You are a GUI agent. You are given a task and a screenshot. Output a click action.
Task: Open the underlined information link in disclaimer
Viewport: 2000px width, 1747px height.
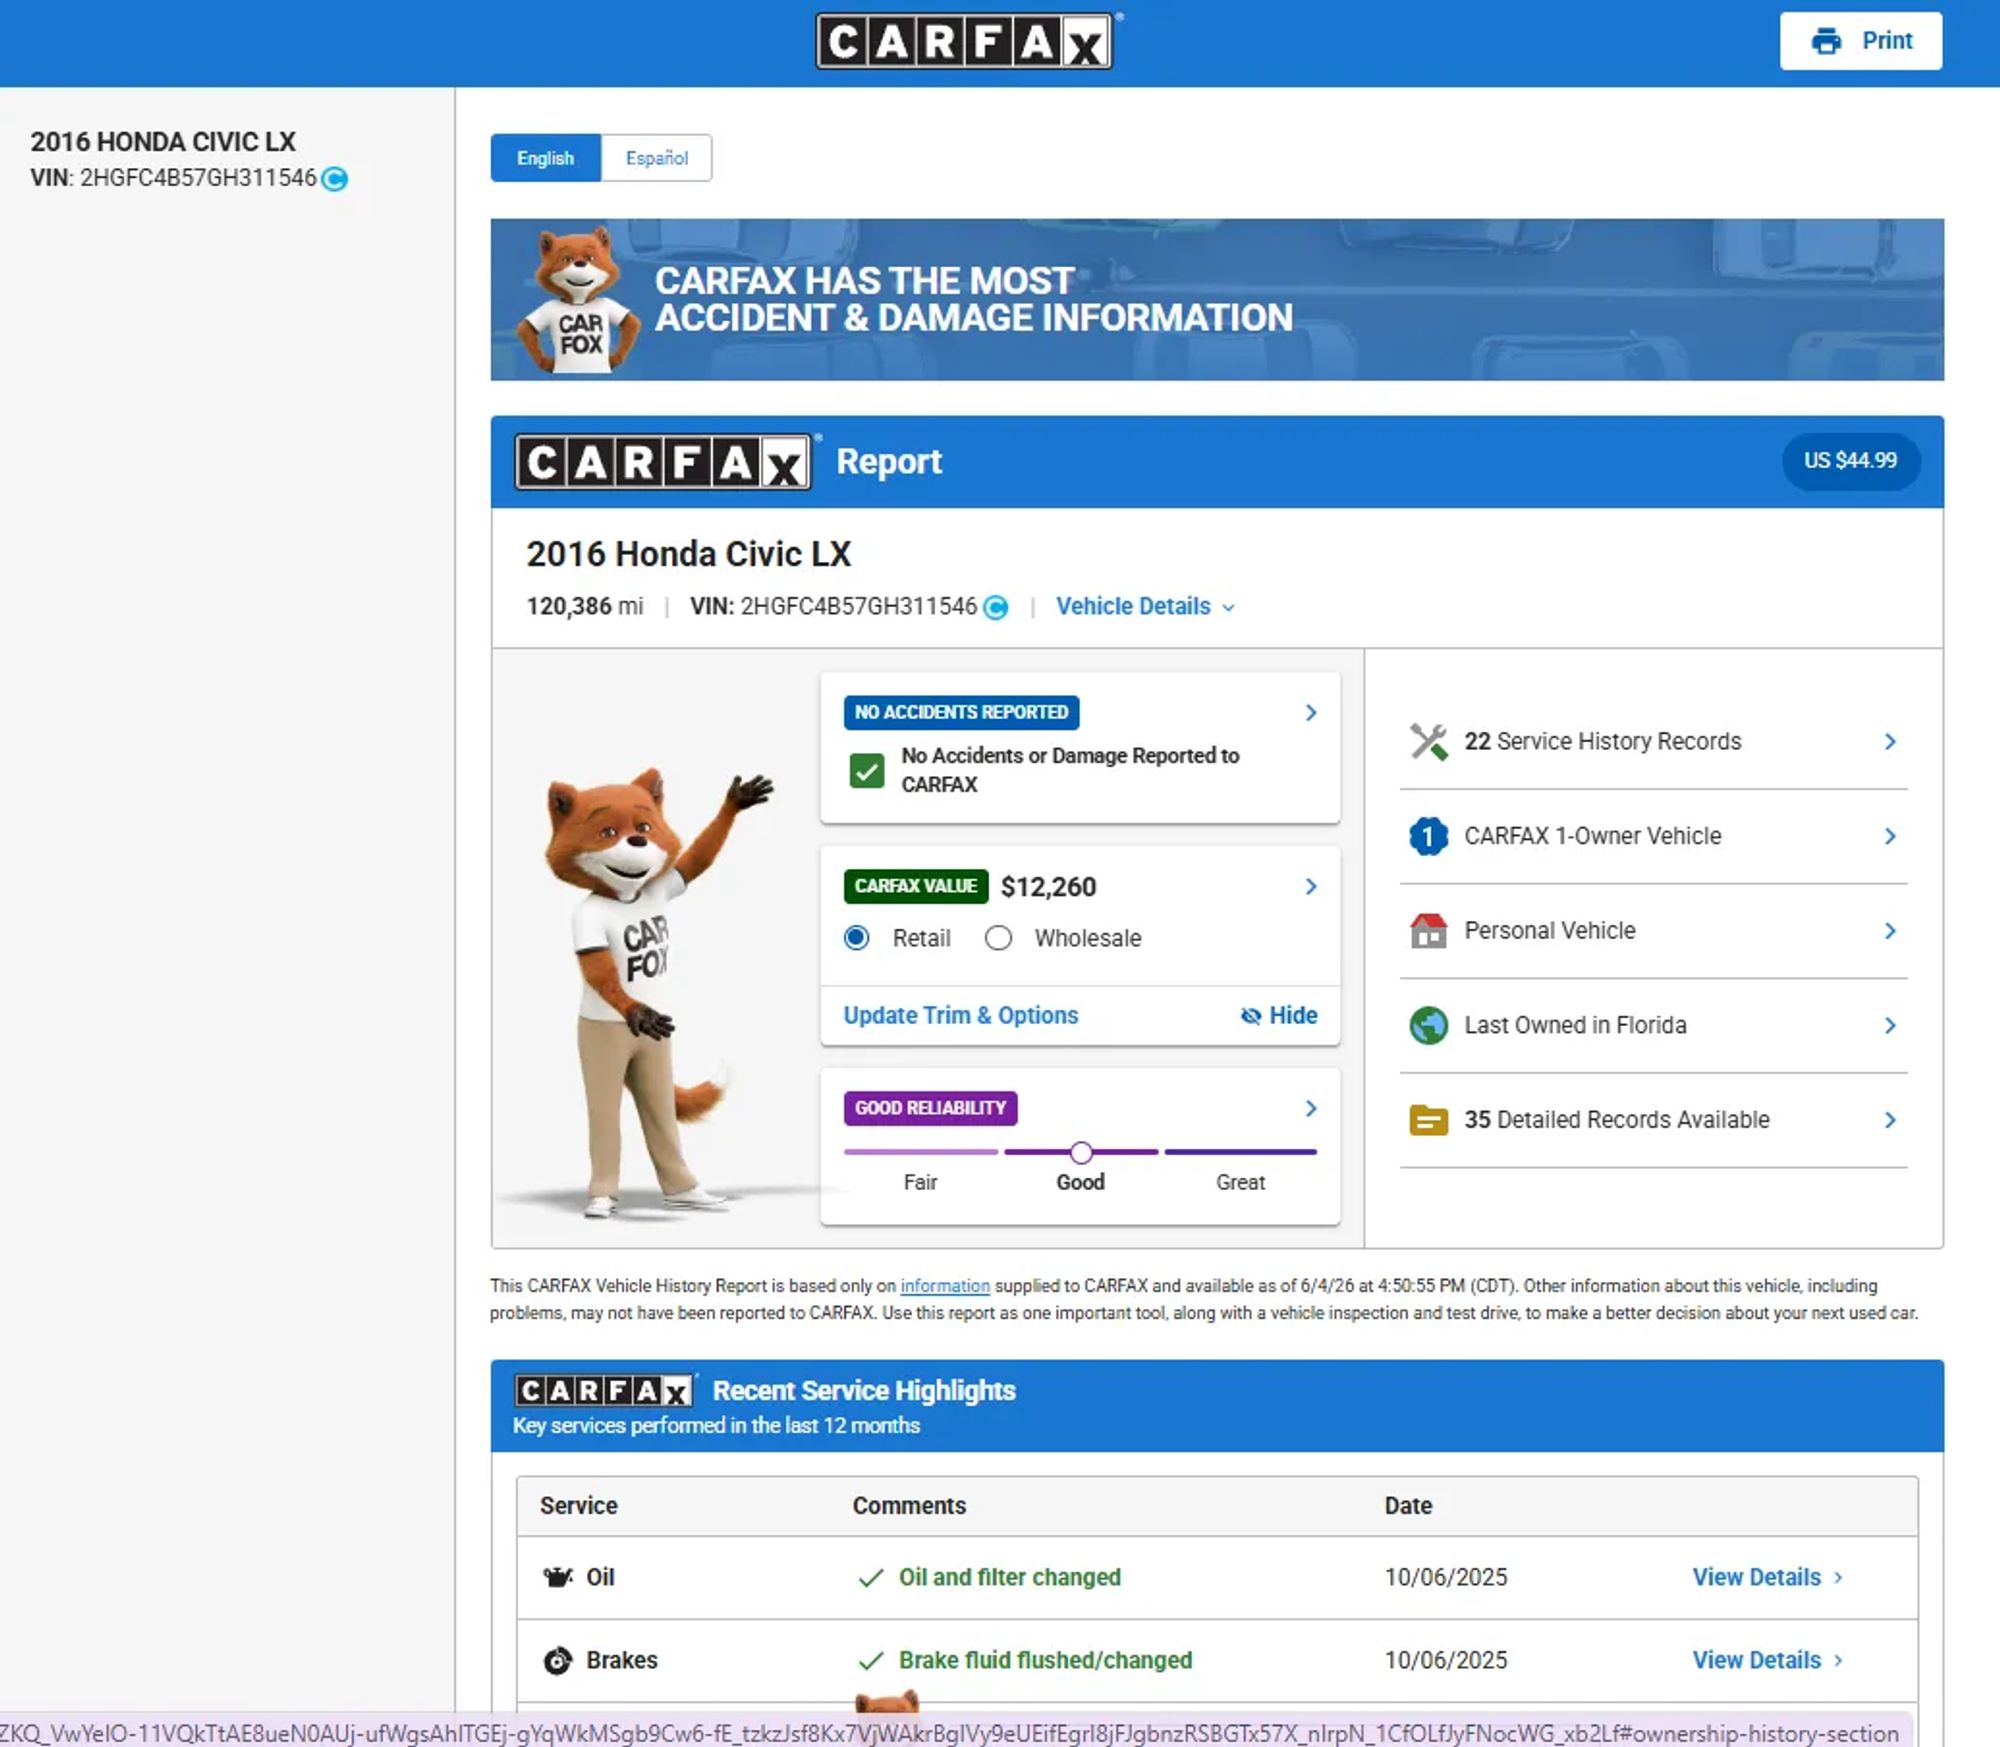[945, 1286]
